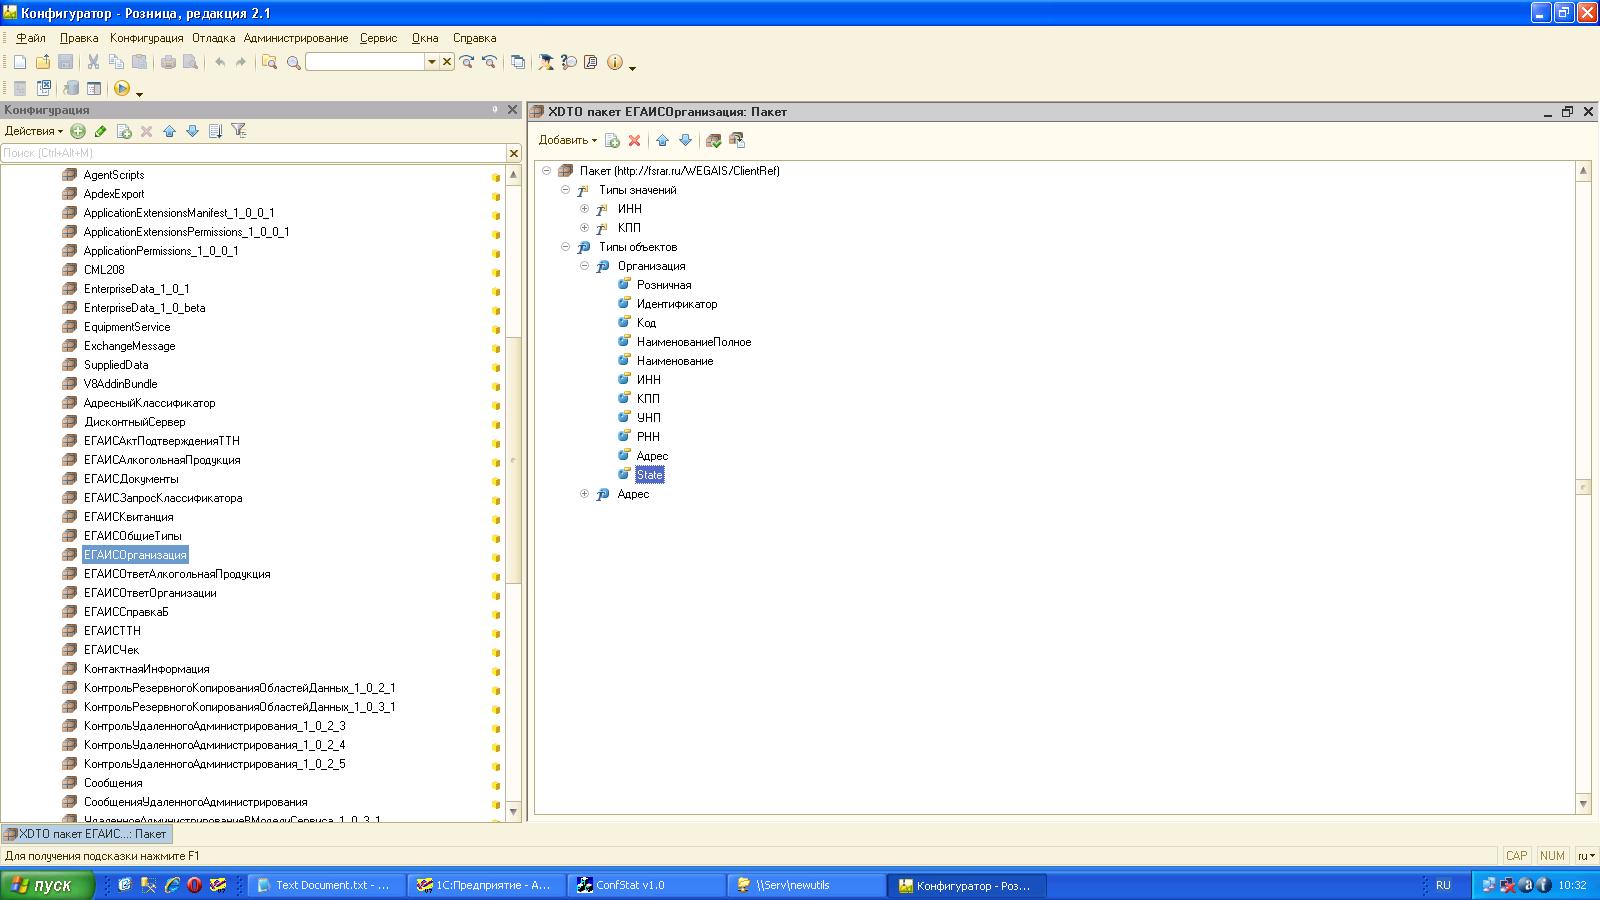Open the Администрирование menu

click(295, 38)
